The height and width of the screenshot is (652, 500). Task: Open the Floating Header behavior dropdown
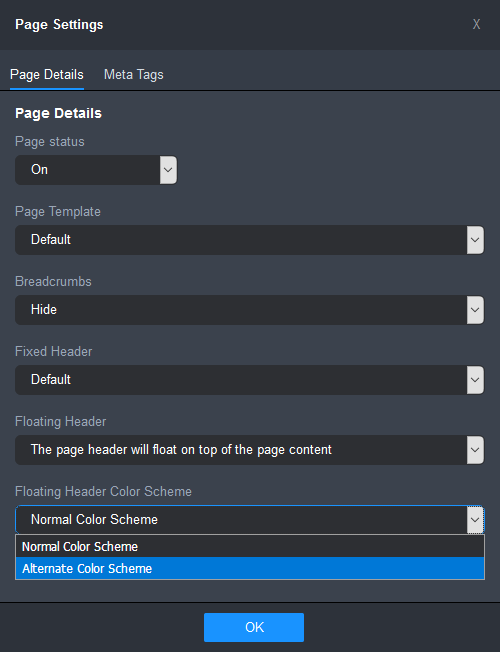pyautogui.click(x=250, y=449)
